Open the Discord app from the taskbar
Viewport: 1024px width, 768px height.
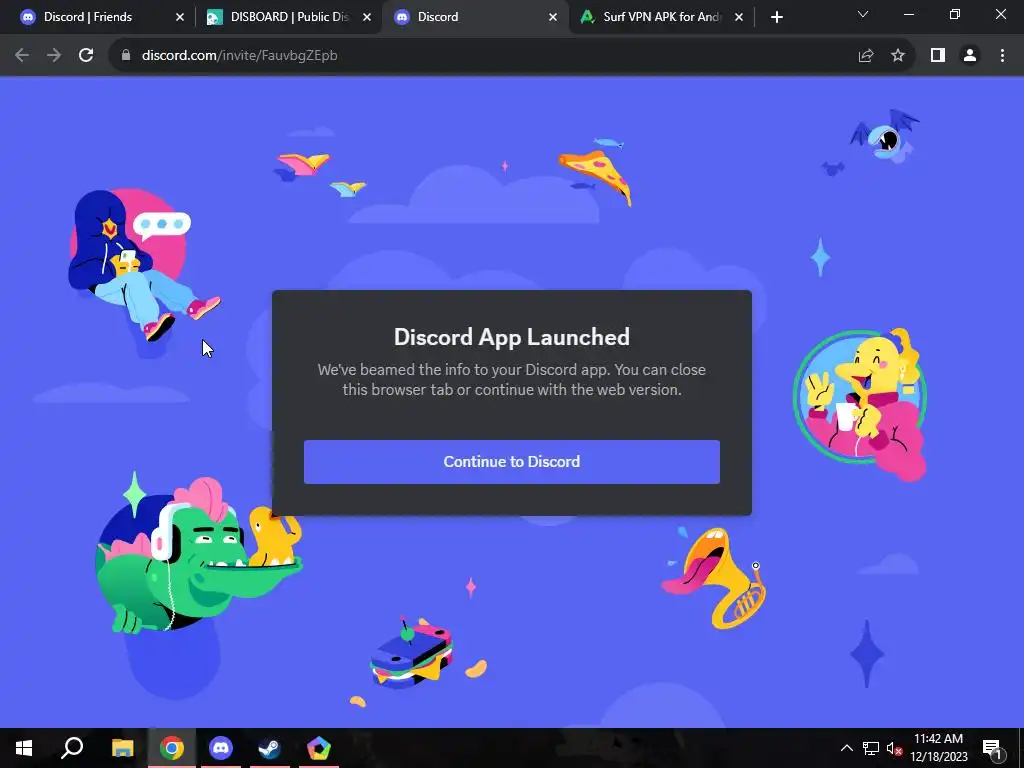click(221, 748)
